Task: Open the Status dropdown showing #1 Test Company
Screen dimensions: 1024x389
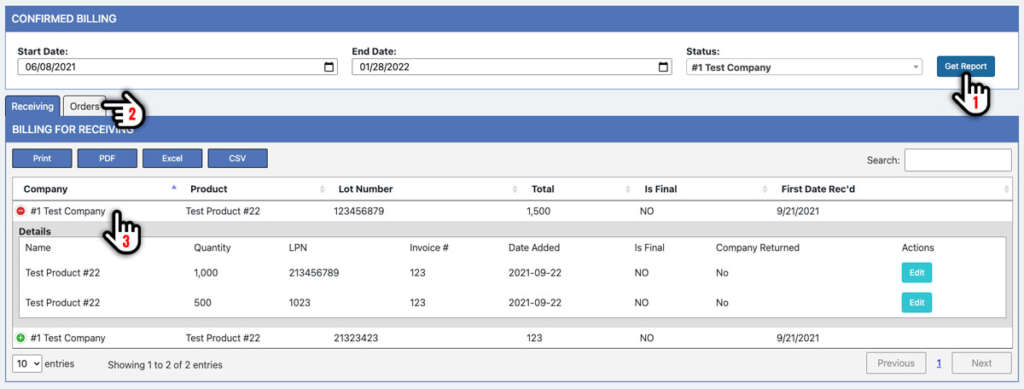Action: (804, 67)
